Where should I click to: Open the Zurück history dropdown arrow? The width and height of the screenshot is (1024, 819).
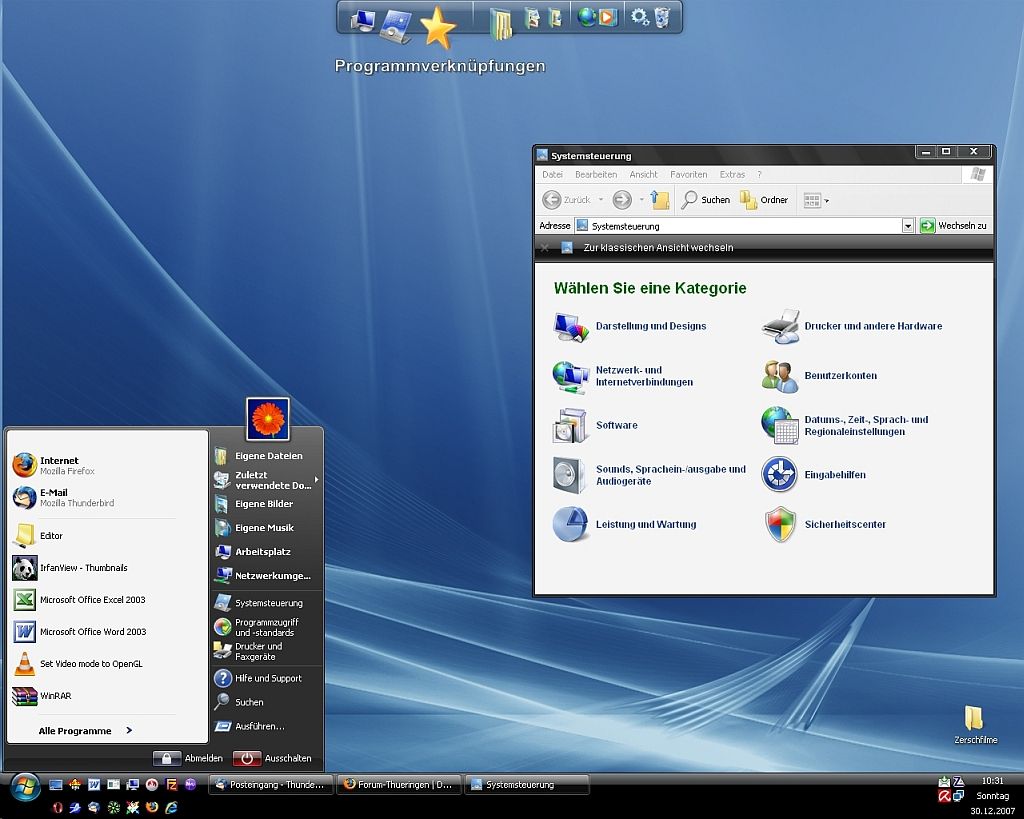[x=601, y=200]
